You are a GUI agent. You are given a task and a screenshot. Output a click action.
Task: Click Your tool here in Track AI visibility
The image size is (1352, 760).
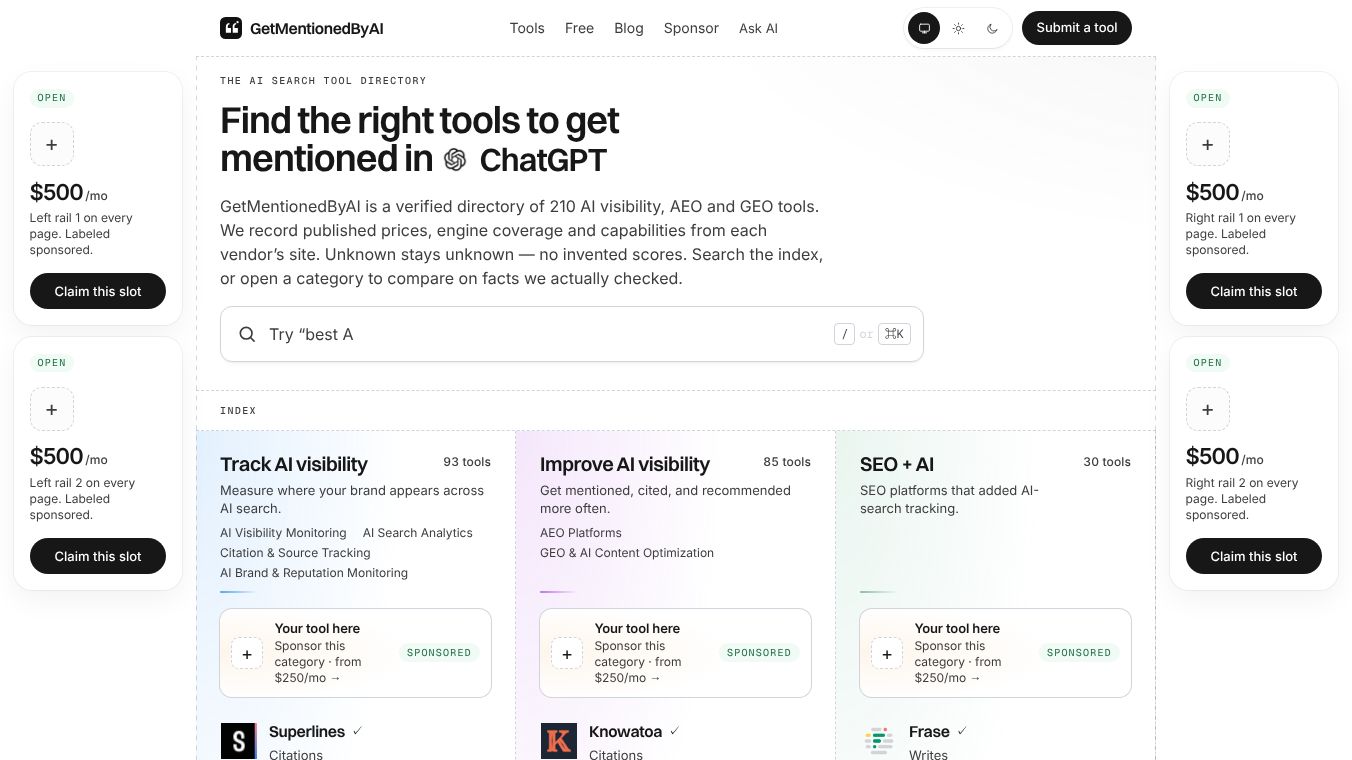(317, 628)
